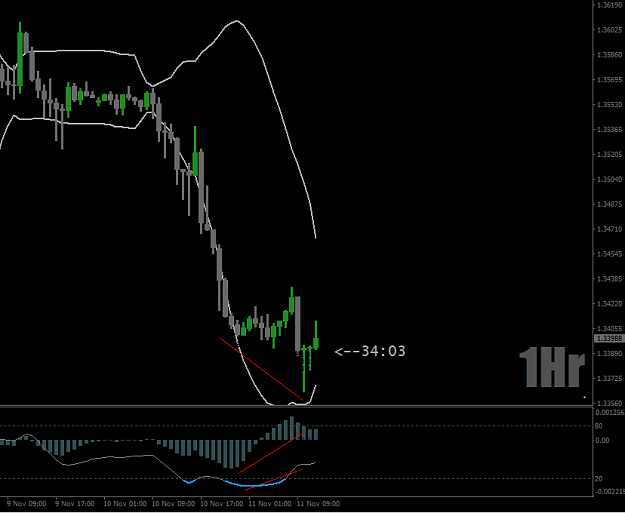Click the 10 Nov 09:00 time label
Screen dimensions: 625x513
click(173, 504)
